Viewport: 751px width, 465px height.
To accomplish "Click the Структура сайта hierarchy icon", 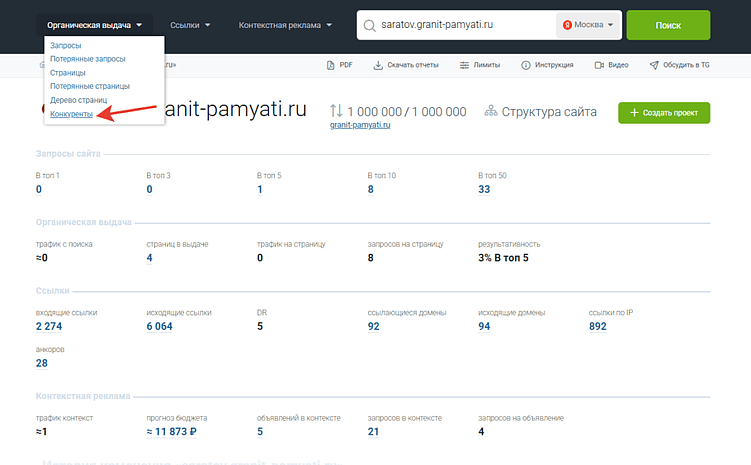I will (491, 111).
